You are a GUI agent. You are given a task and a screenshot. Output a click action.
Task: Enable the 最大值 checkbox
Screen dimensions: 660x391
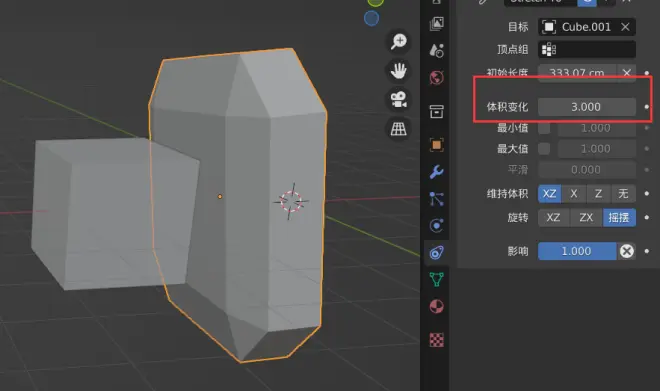544,149
